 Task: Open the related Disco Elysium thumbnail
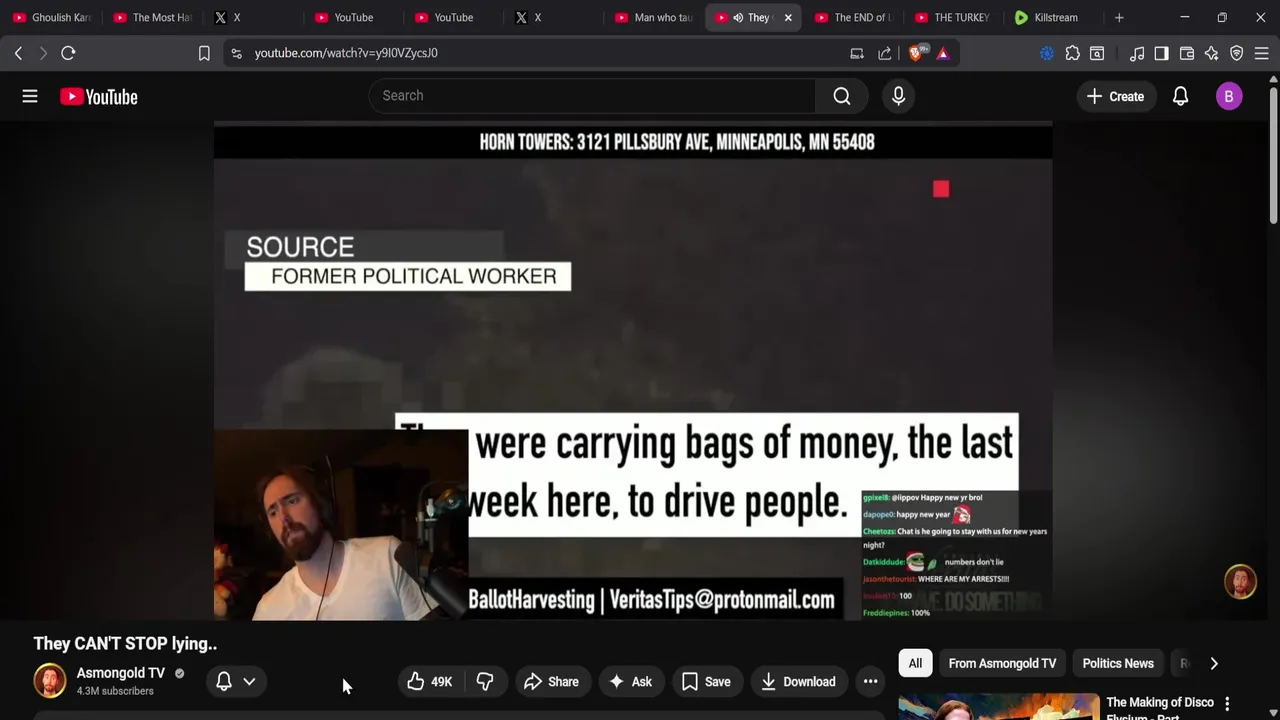998,707
